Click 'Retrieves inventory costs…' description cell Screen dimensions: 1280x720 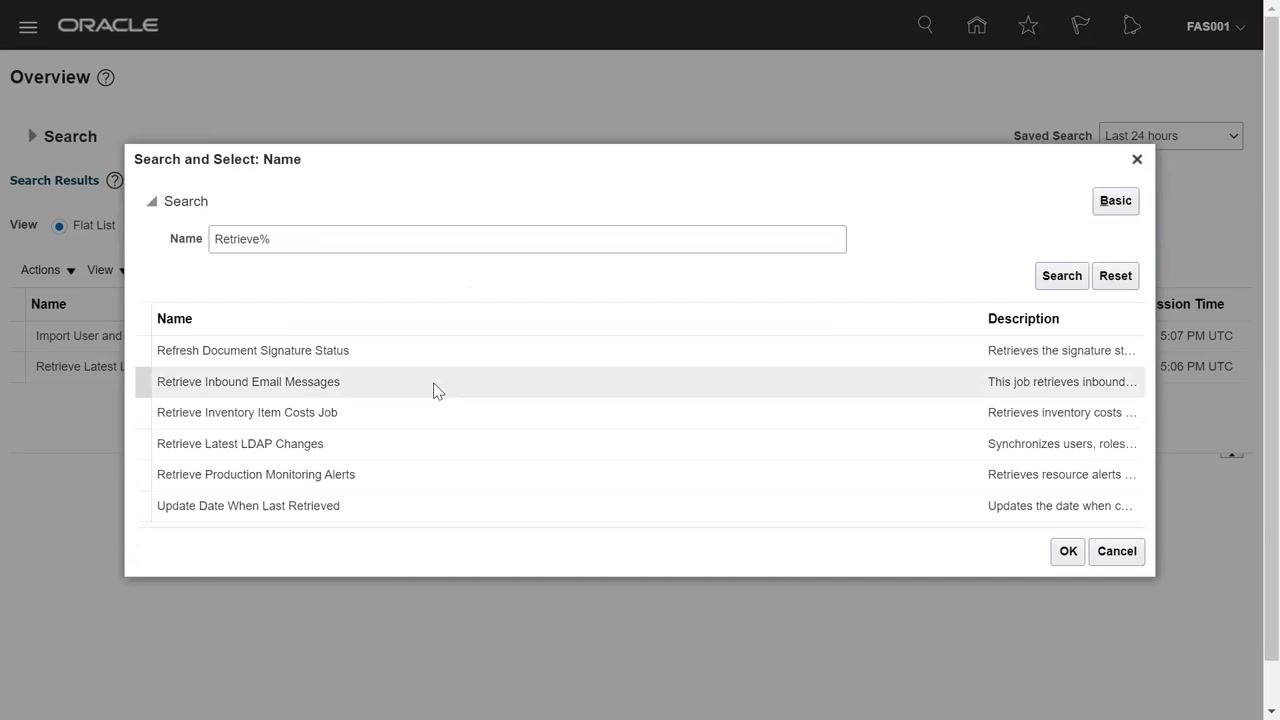tap(1062, 413)
